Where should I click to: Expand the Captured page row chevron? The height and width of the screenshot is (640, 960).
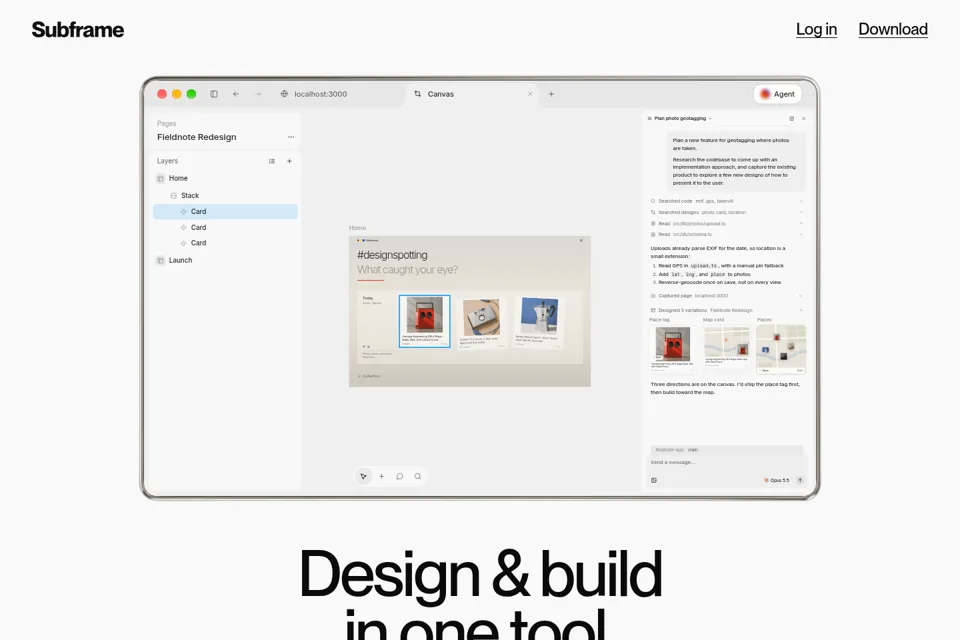pyautogui.click(x=800, y=296)
